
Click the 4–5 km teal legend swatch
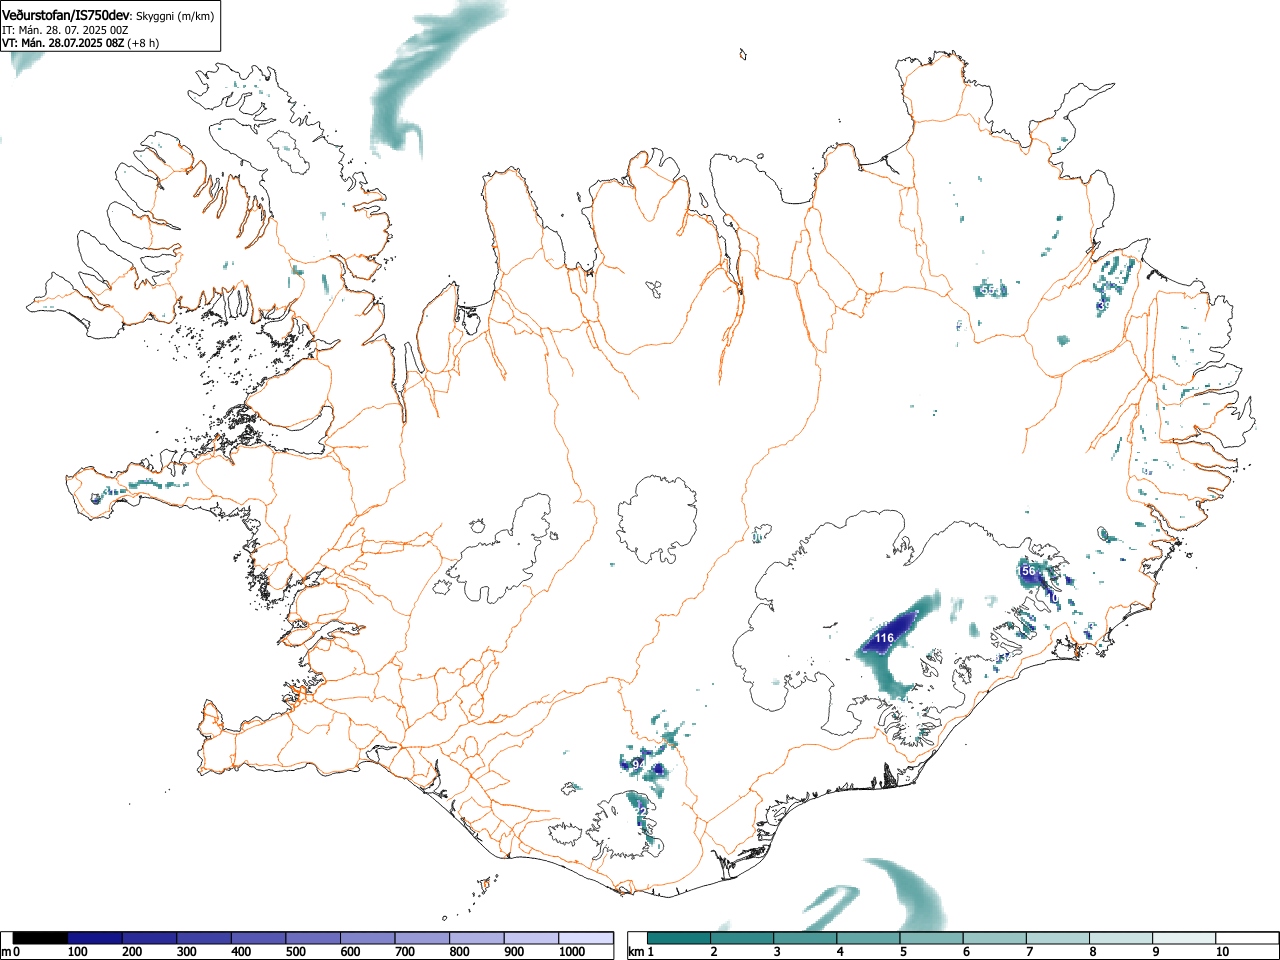tap(869, 938)
